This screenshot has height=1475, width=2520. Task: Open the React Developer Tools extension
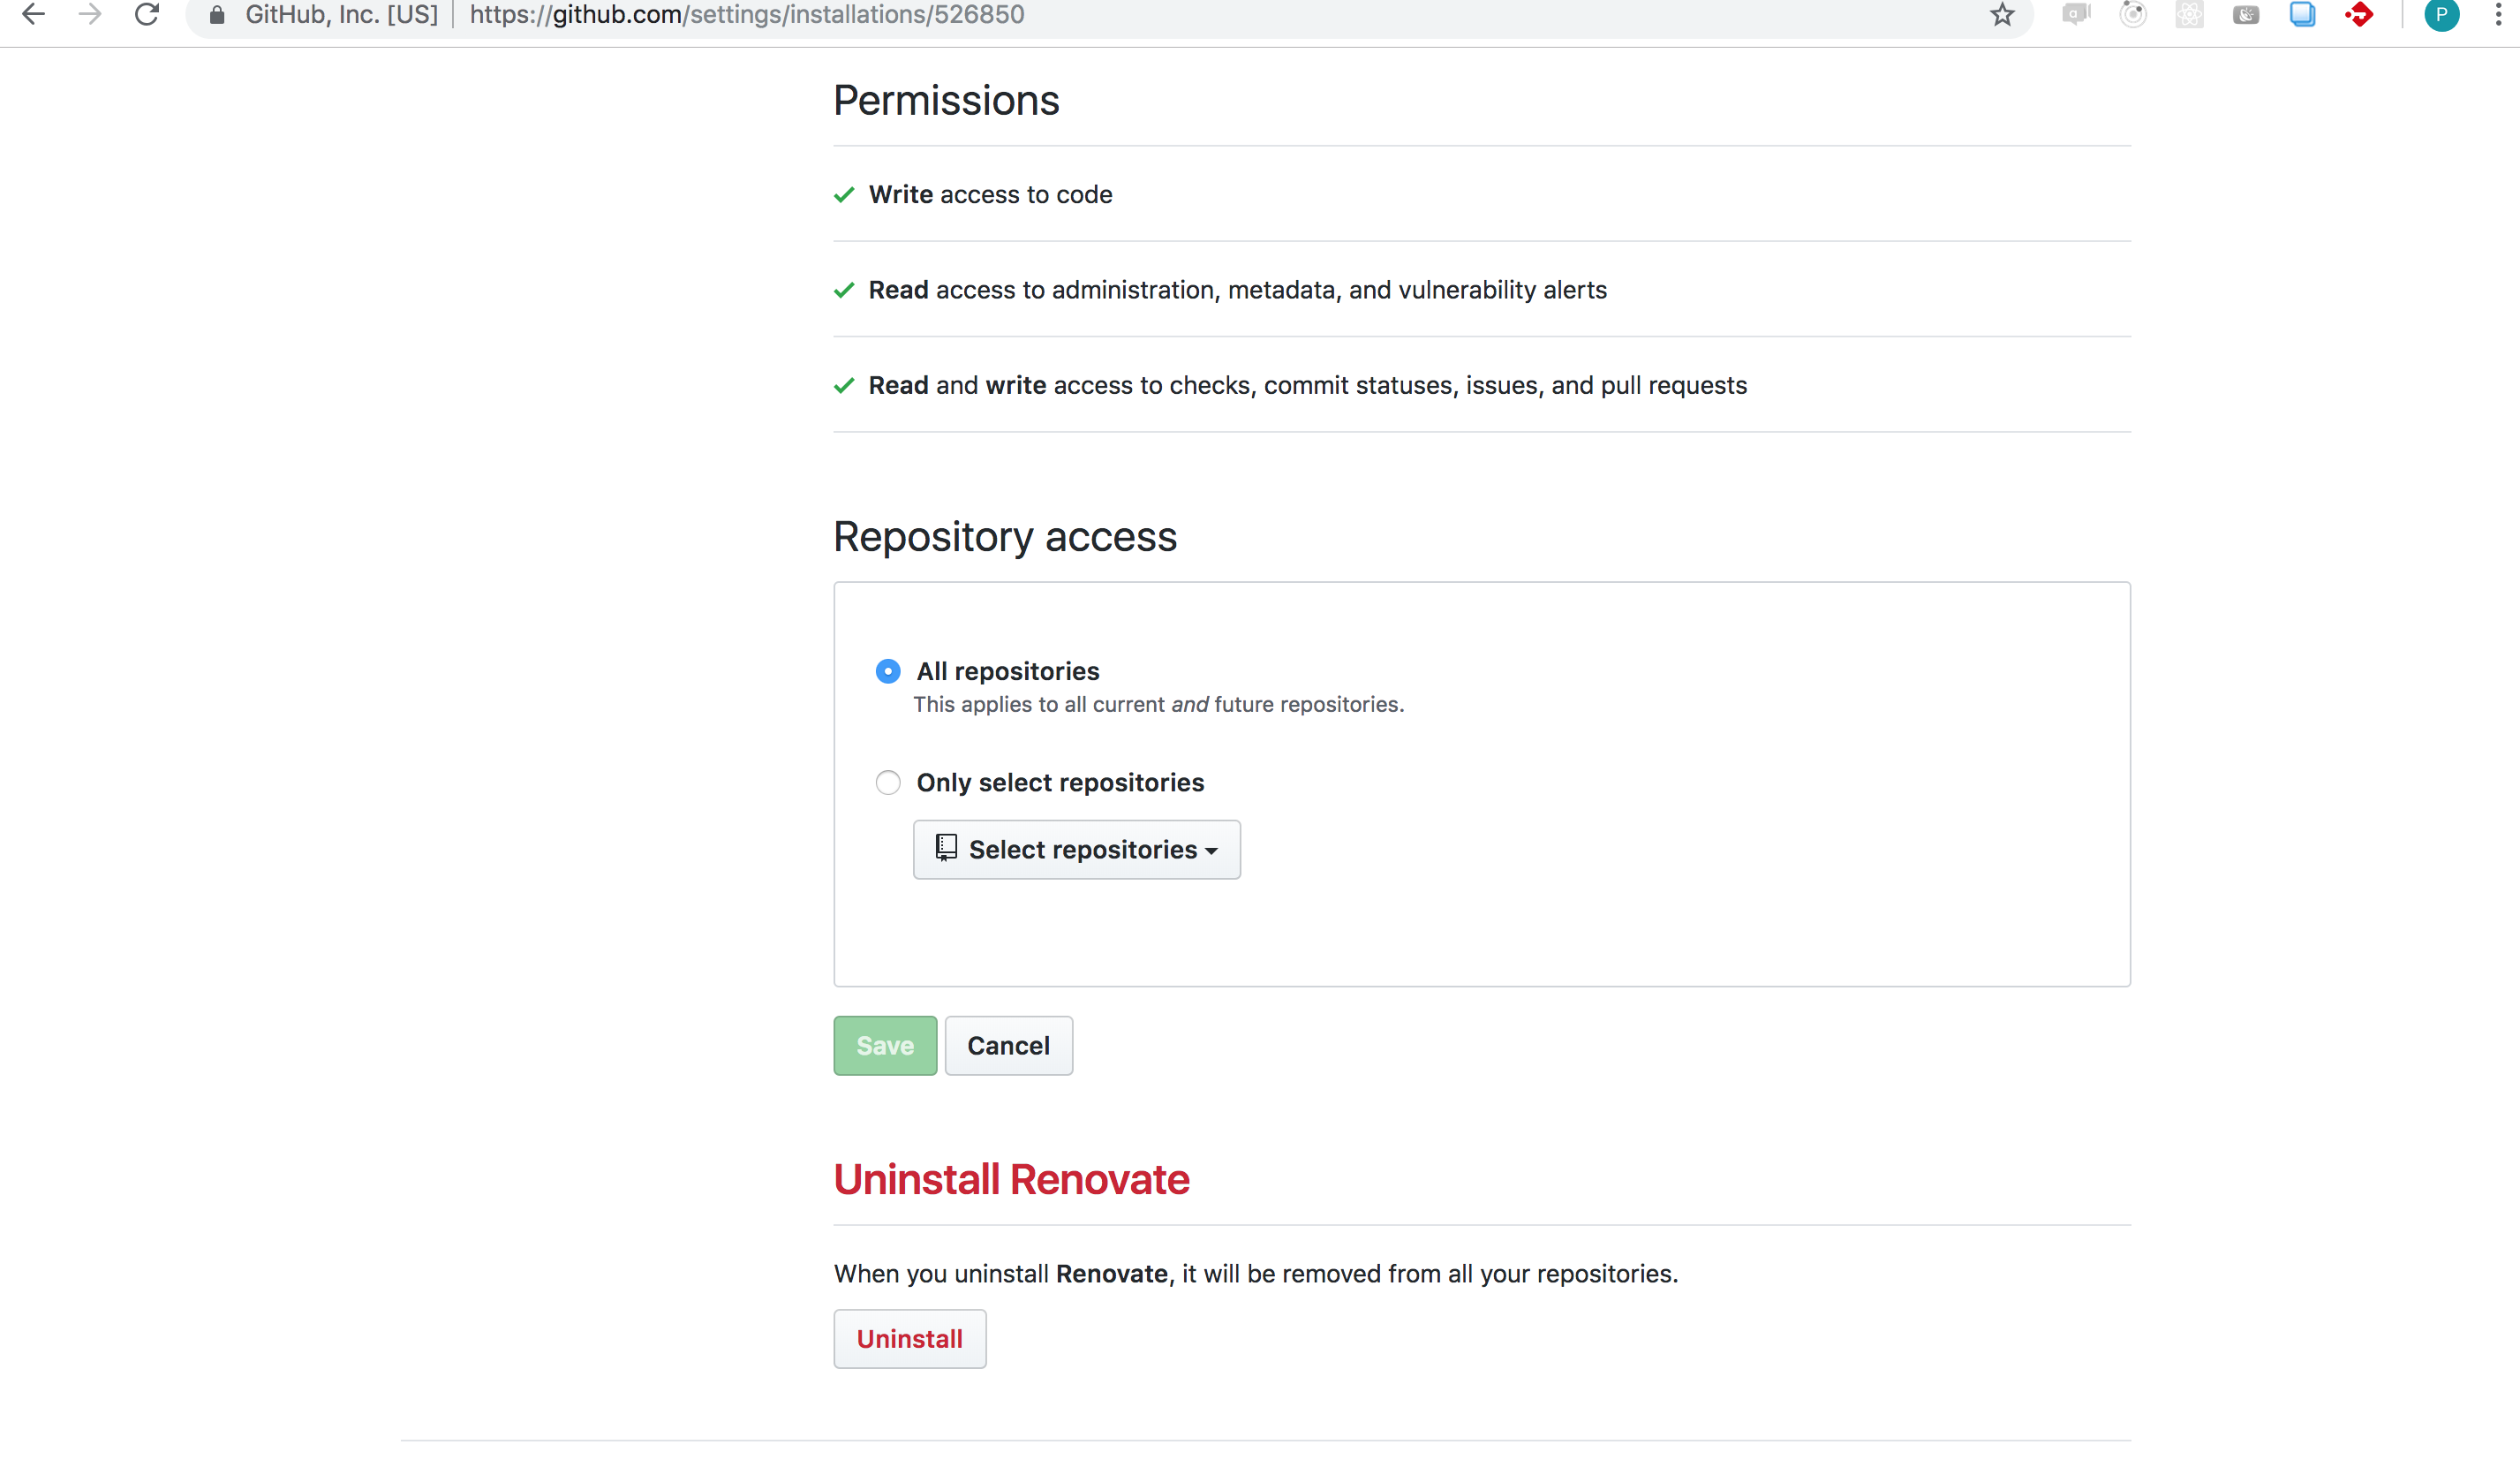point(2189,14)
